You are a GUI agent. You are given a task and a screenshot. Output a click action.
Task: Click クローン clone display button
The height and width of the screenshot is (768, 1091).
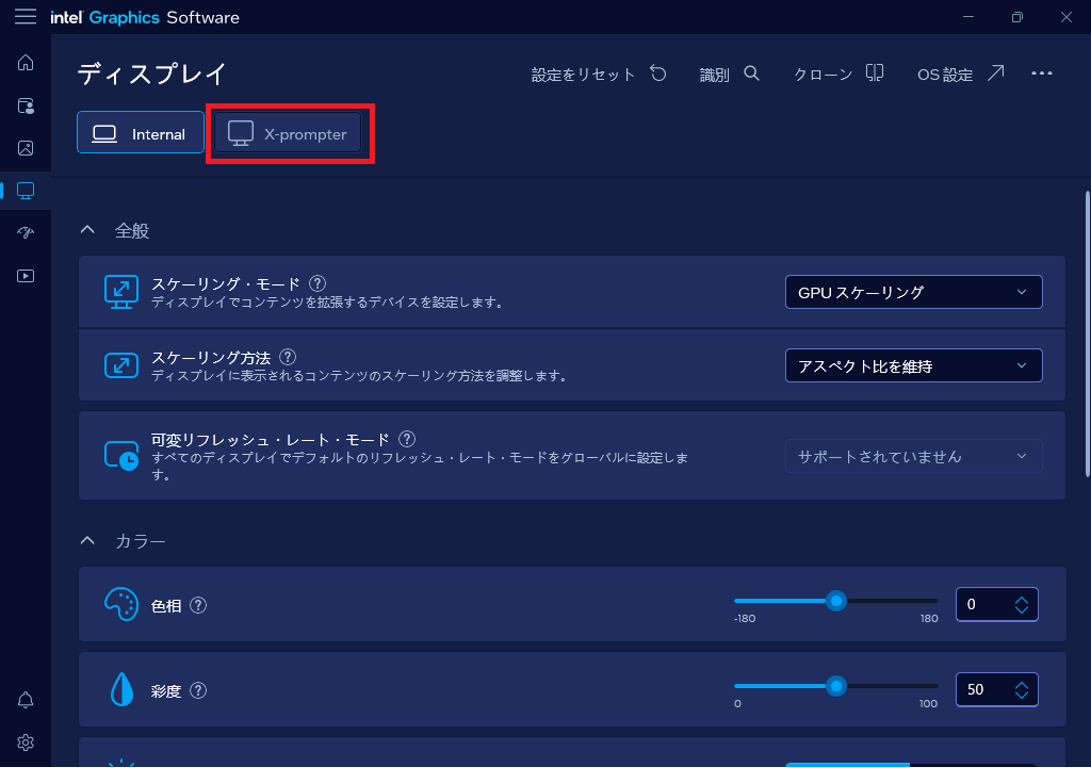[838, 74]
